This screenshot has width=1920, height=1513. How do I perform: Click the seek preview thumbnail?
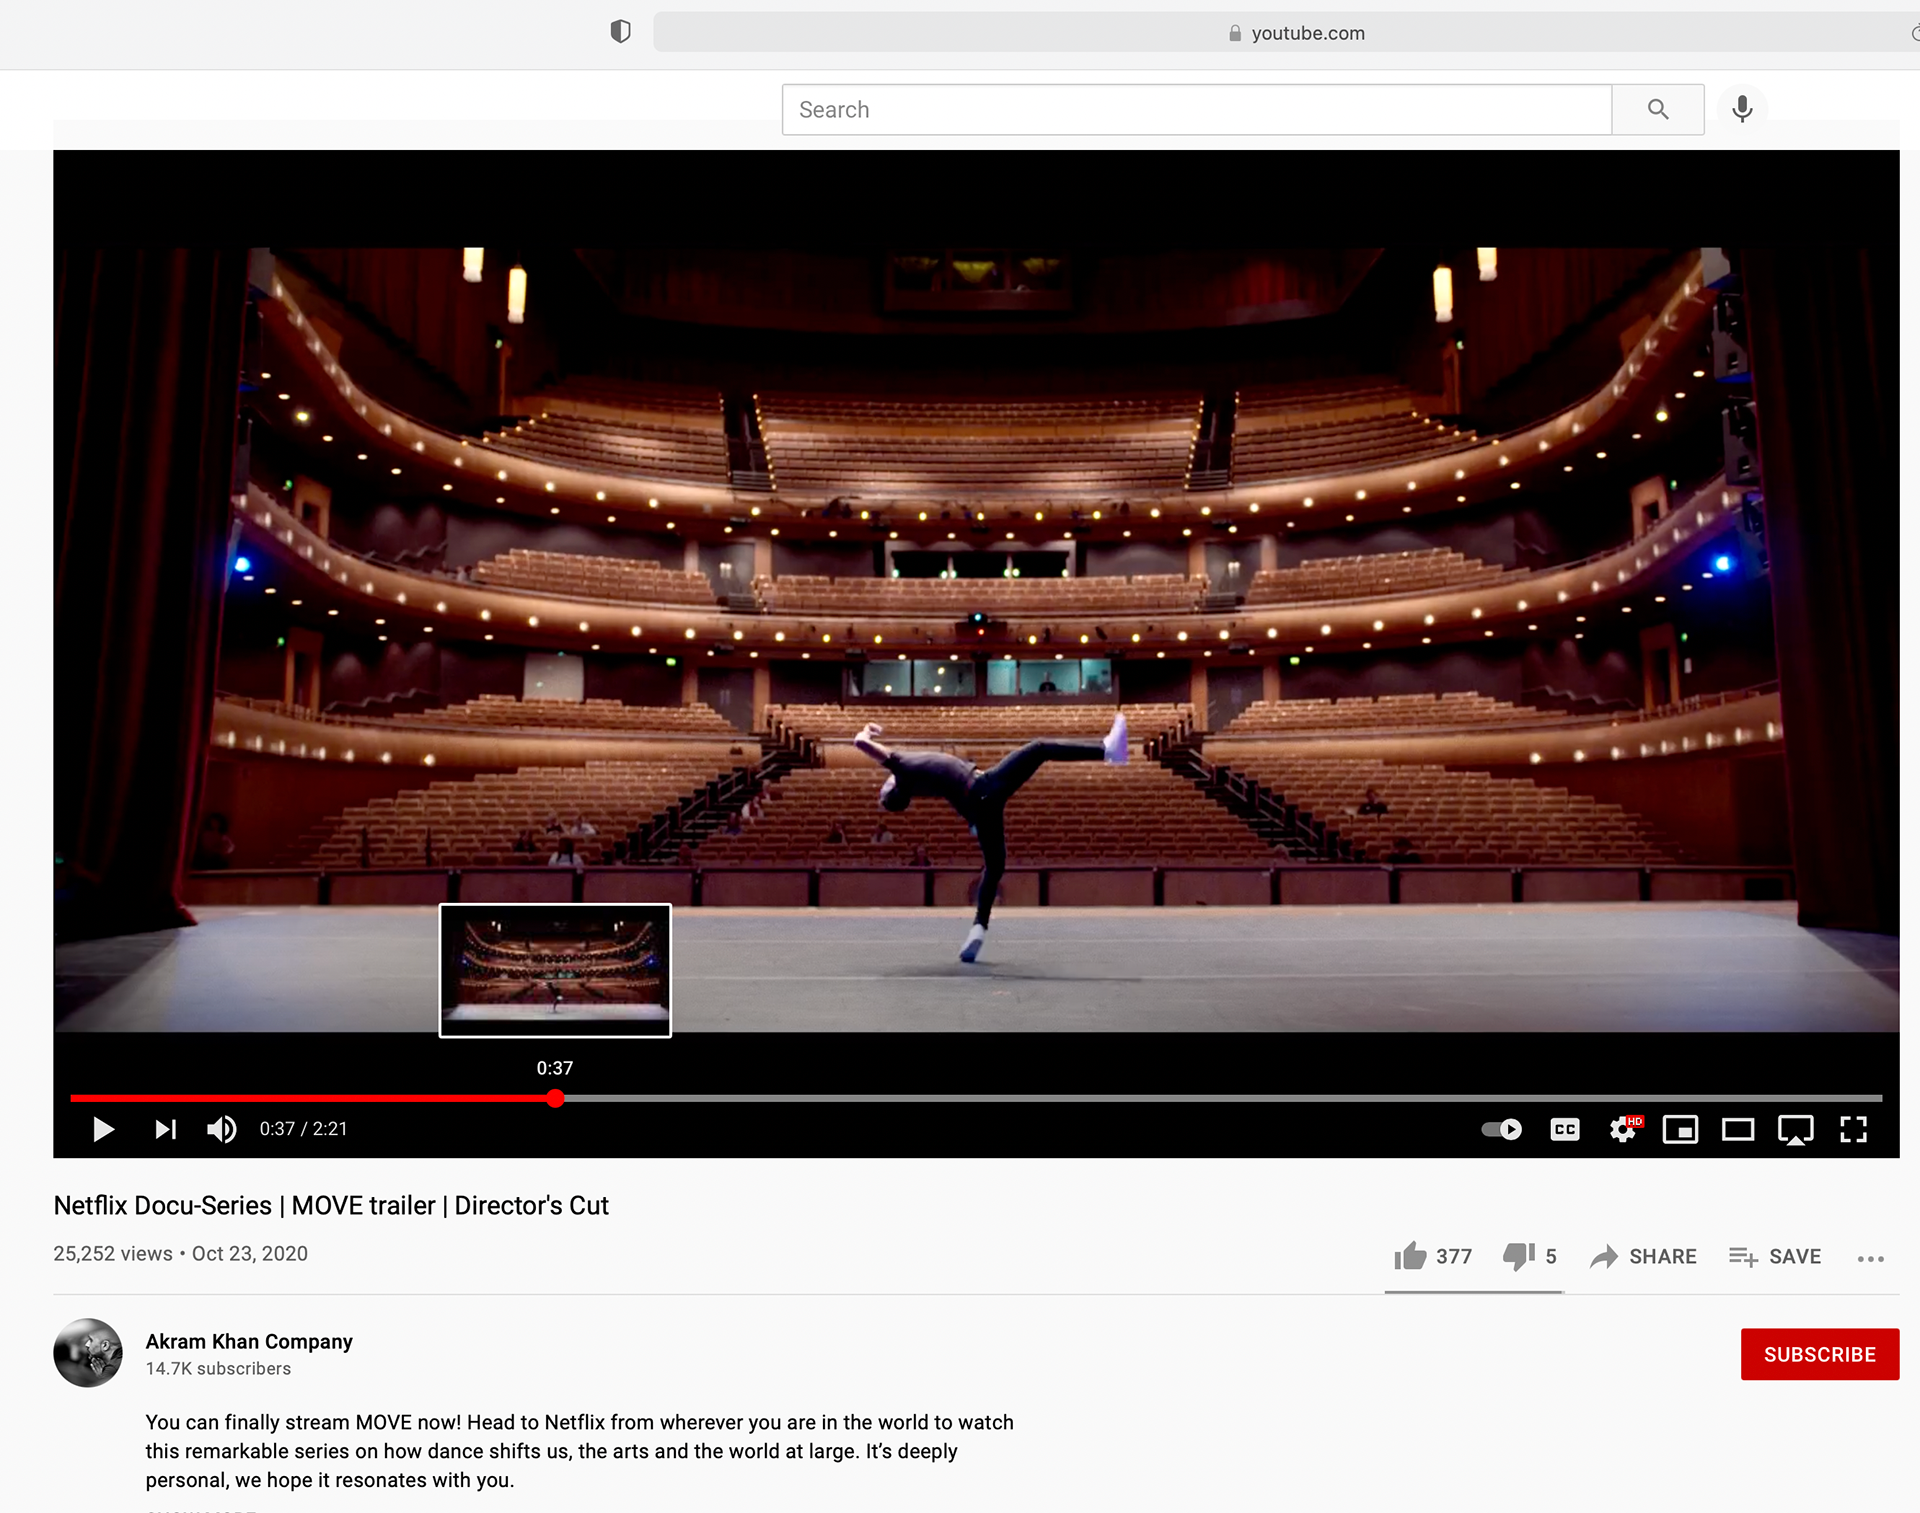[x=555, y=970]
